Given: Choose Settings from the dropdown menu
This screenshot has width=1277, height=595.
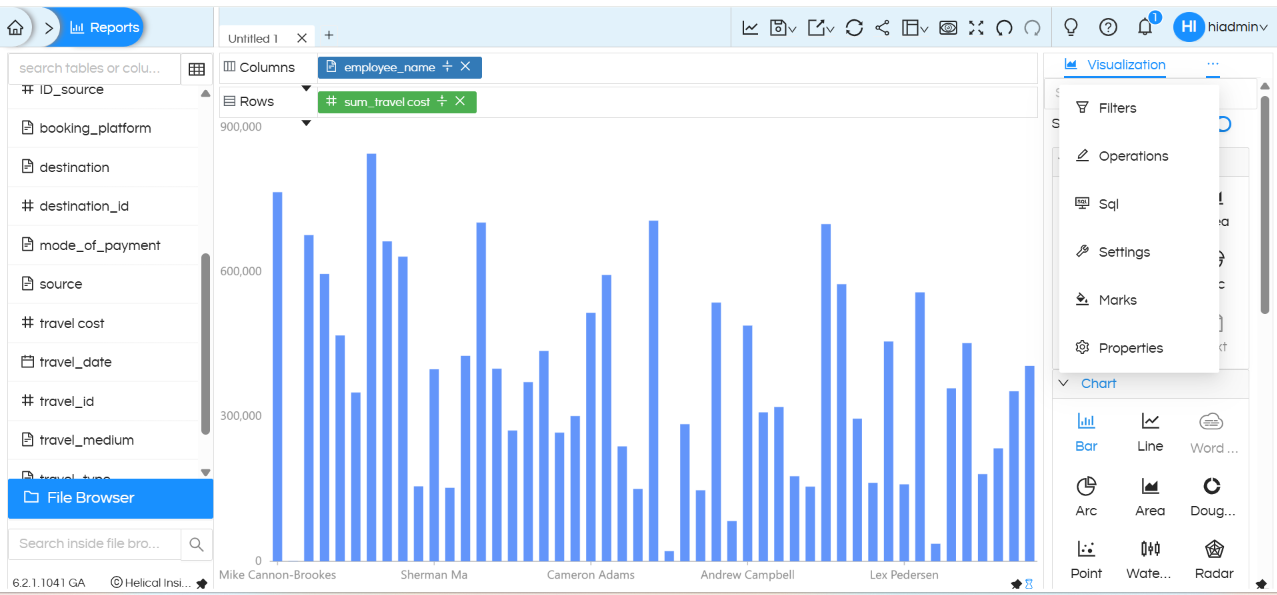Looking at the screenshot, I should pyautogui.click(x=1139, y=252).
